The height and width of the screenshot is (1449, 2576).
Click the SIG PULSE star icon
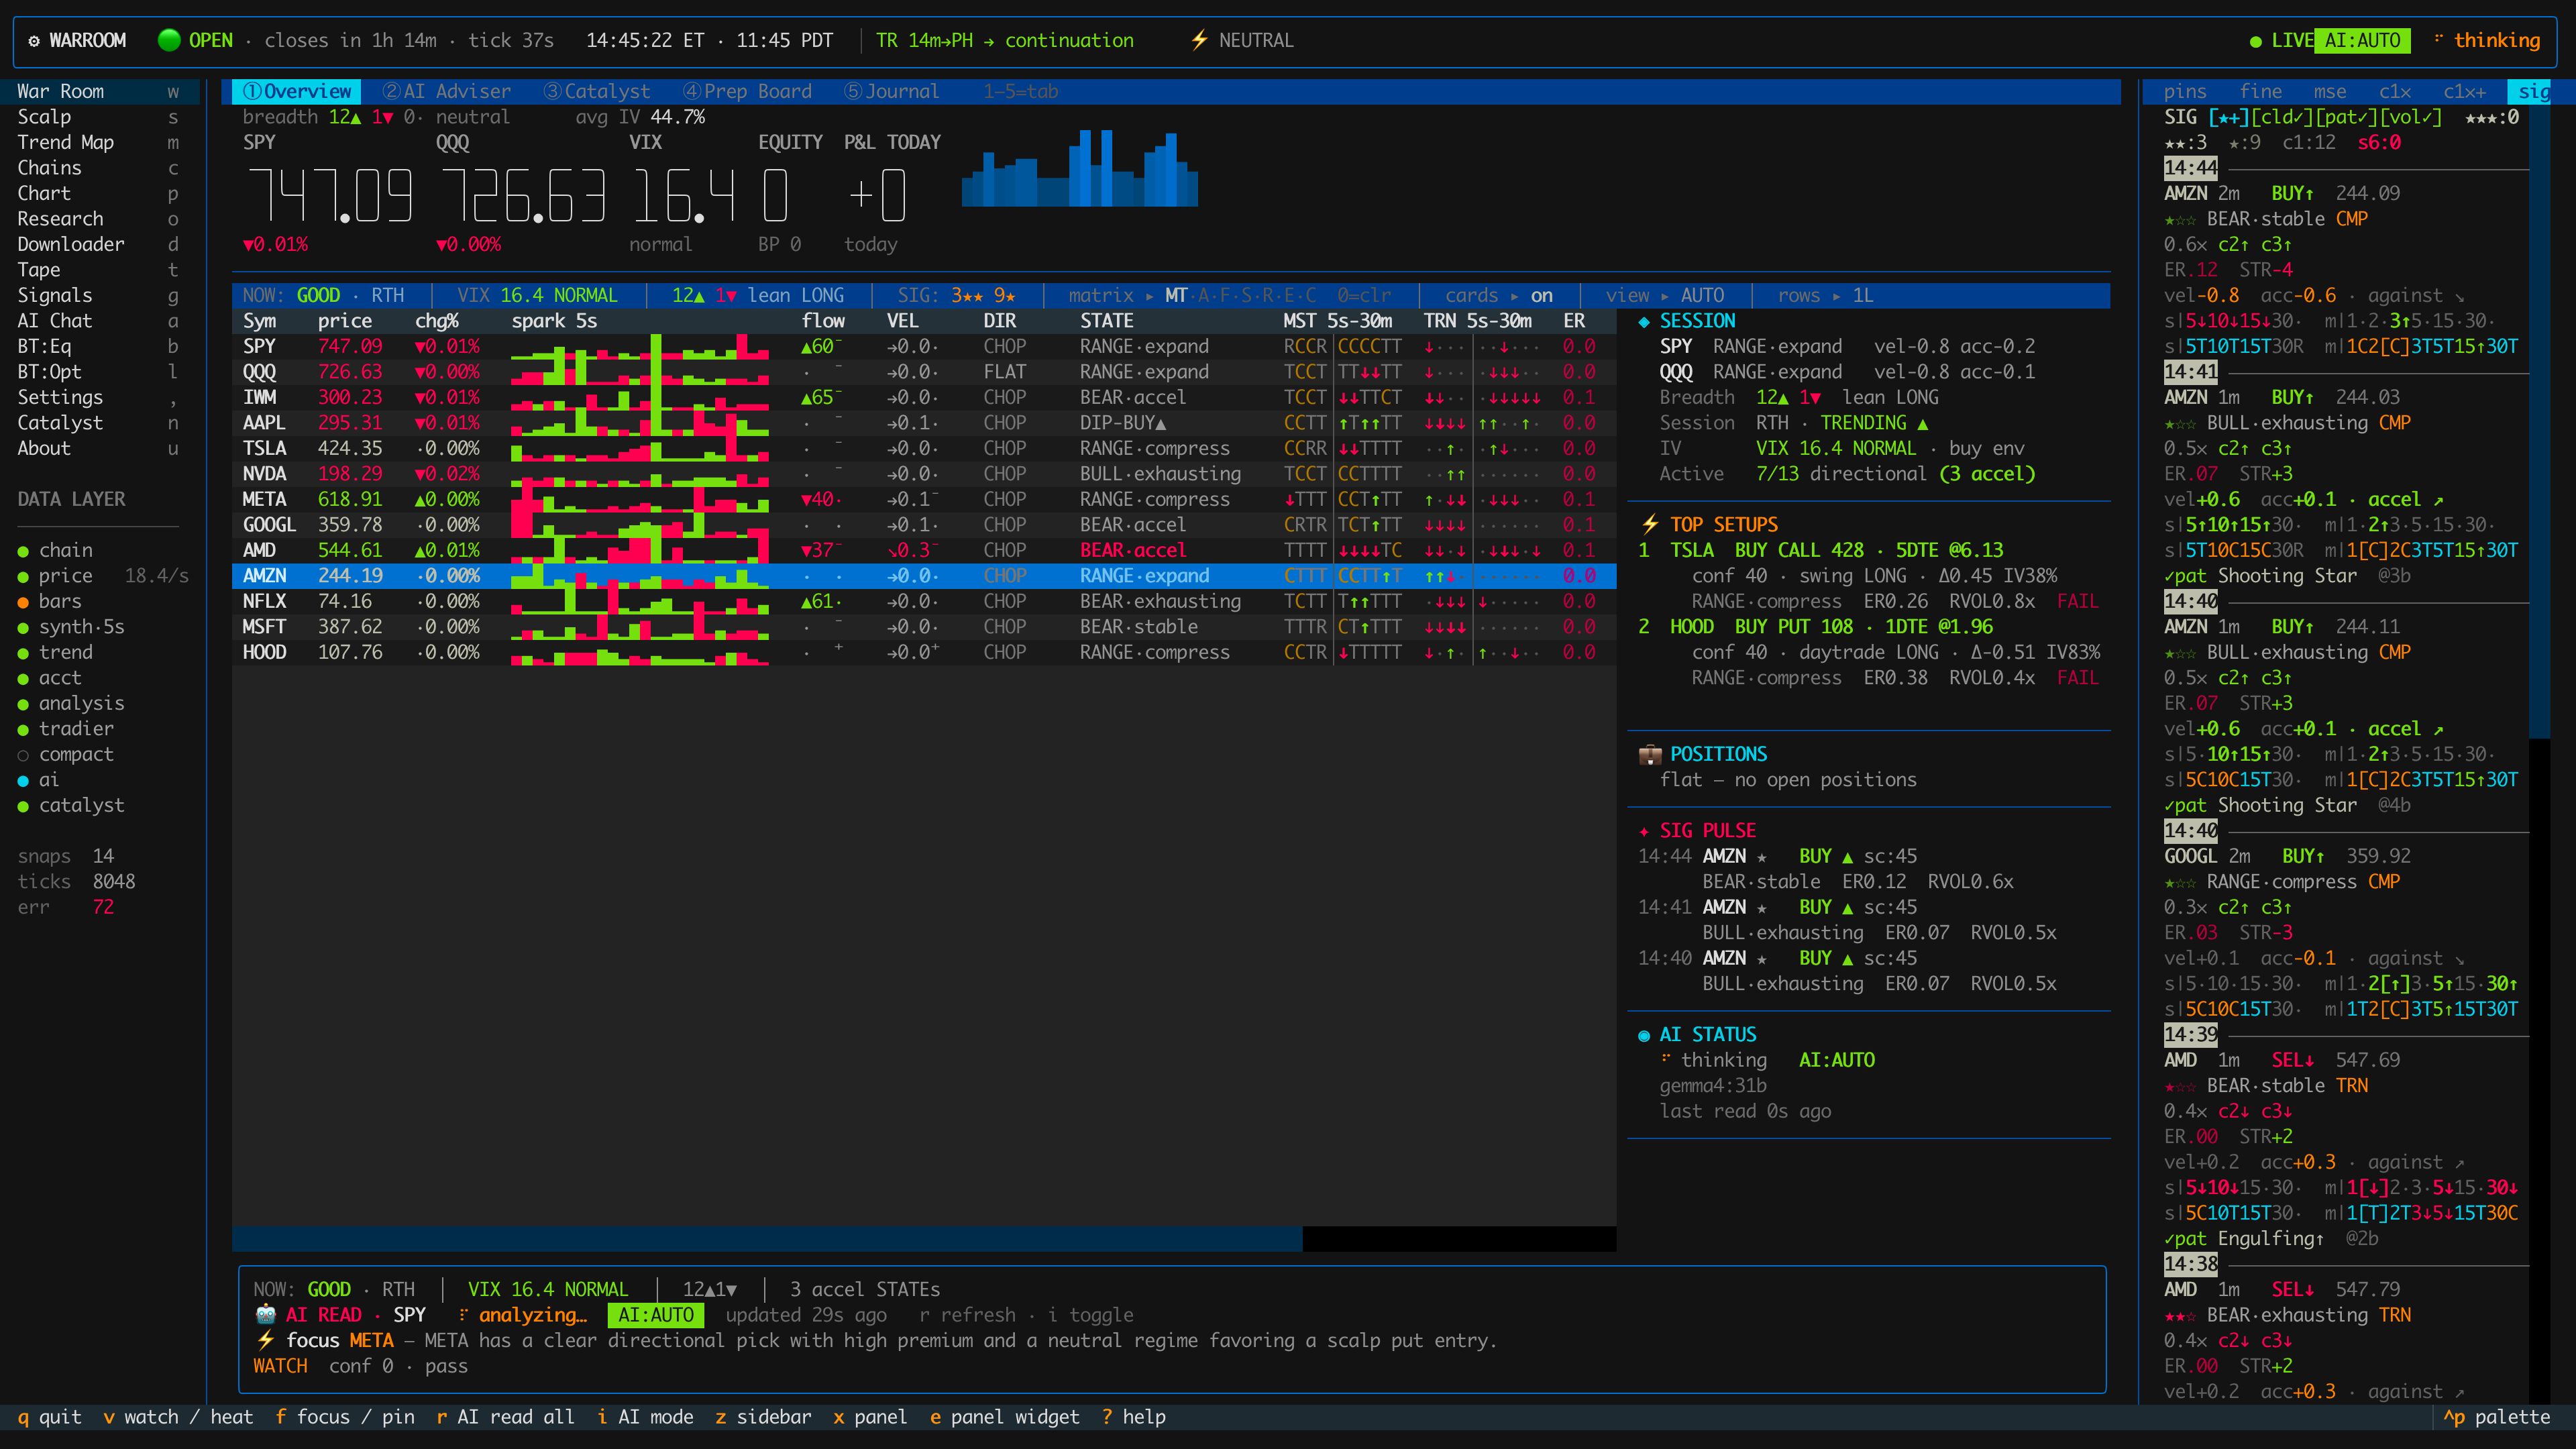pos(1644,831)
